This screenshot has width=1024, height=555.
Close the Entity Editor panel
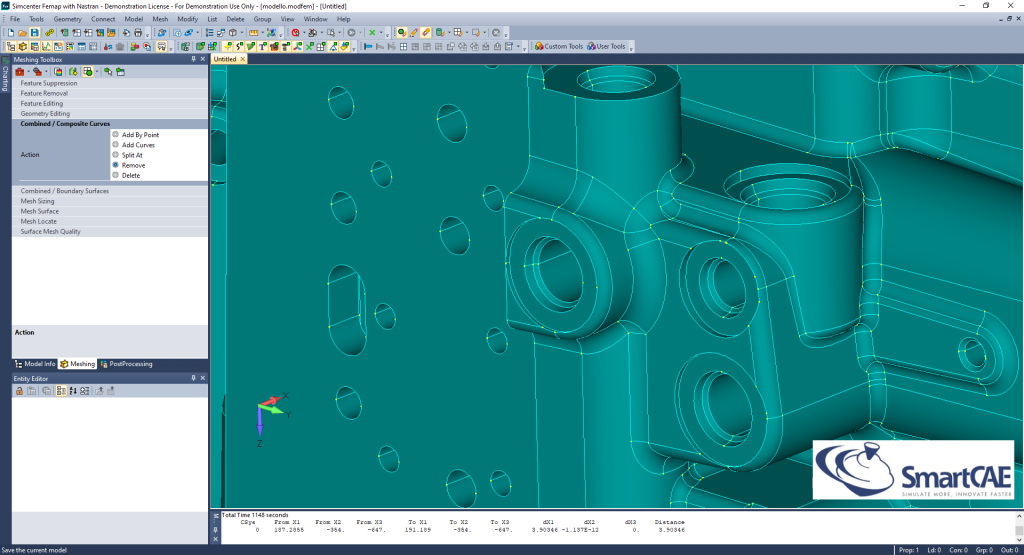point(202,378)
